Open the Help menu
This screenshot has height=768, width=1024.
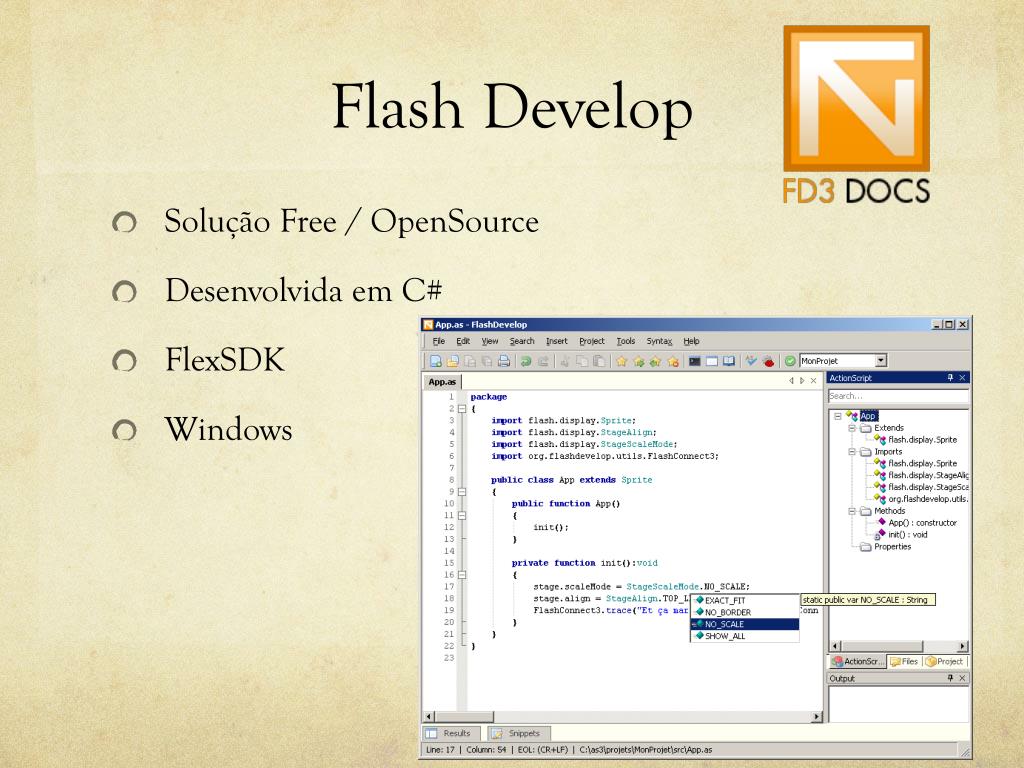[x=691, y=341]
